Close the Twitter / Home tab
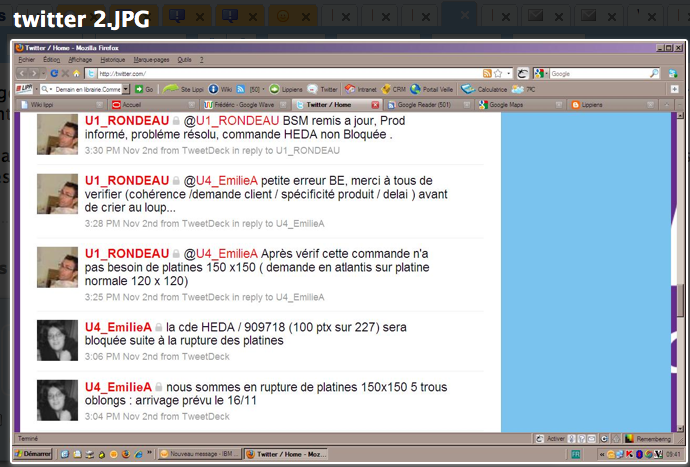This screenshot has height=467, width=690. pyautogui.click(x=375, y=104)
